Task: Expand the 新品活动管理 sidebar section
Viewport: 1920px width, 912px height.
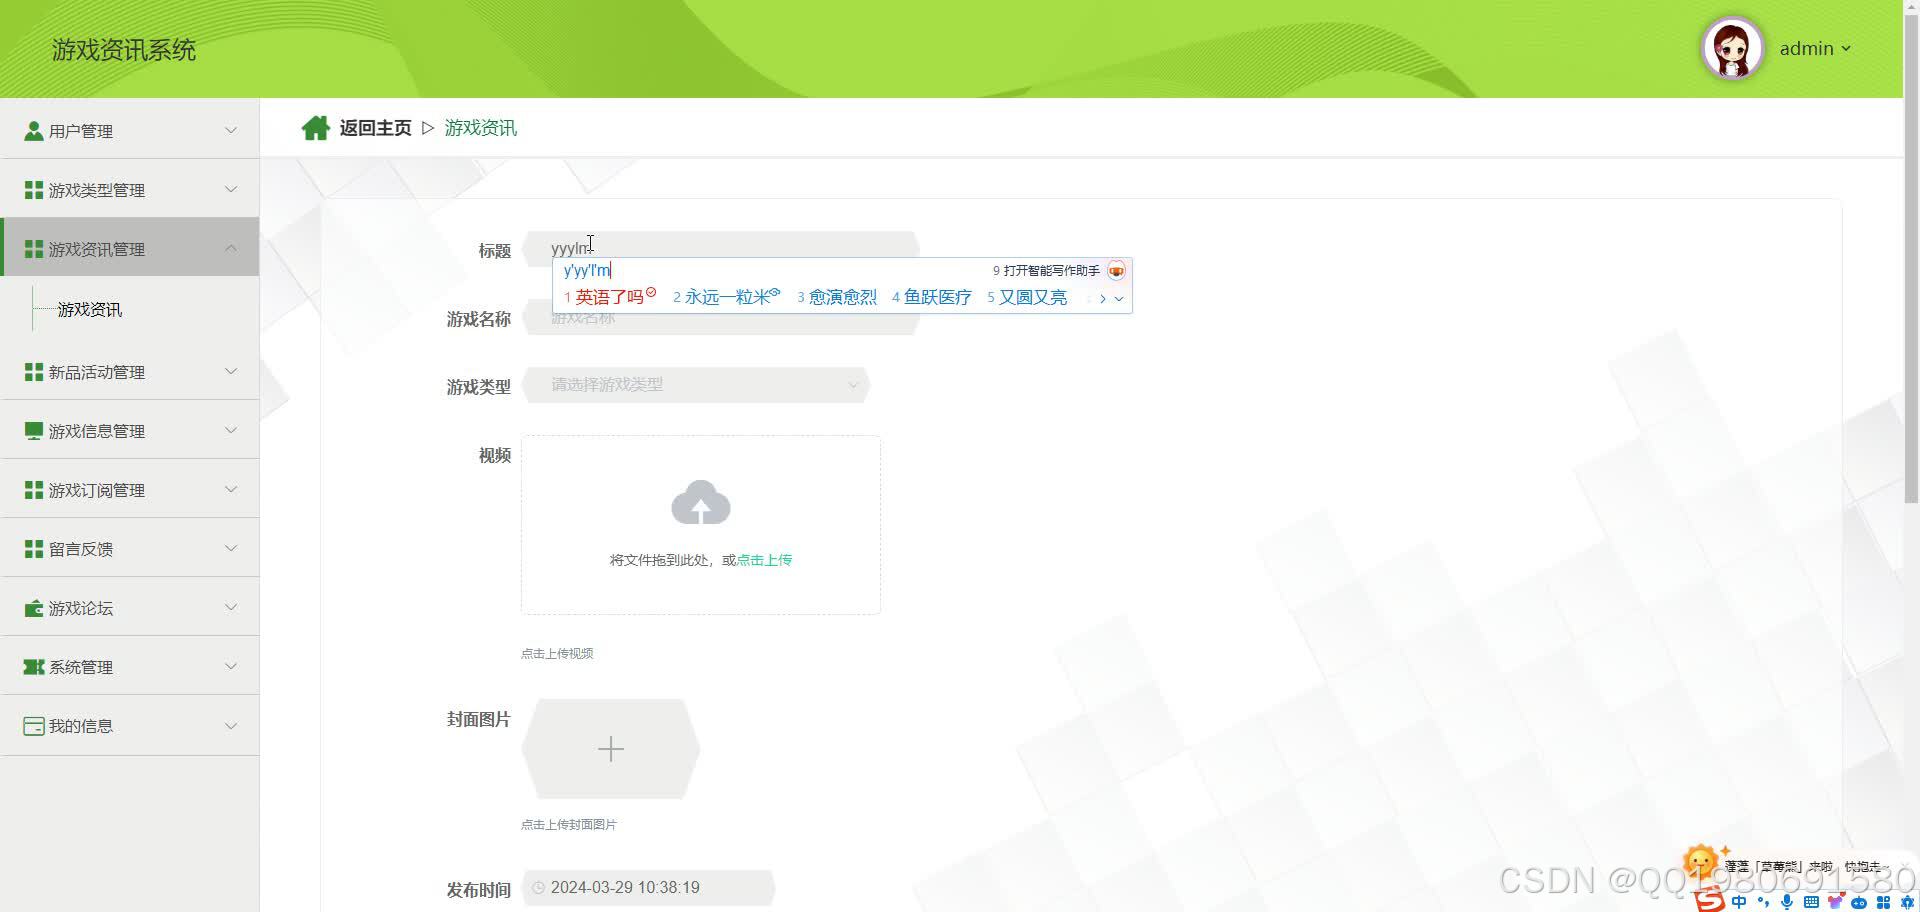Action: [231, 371]
